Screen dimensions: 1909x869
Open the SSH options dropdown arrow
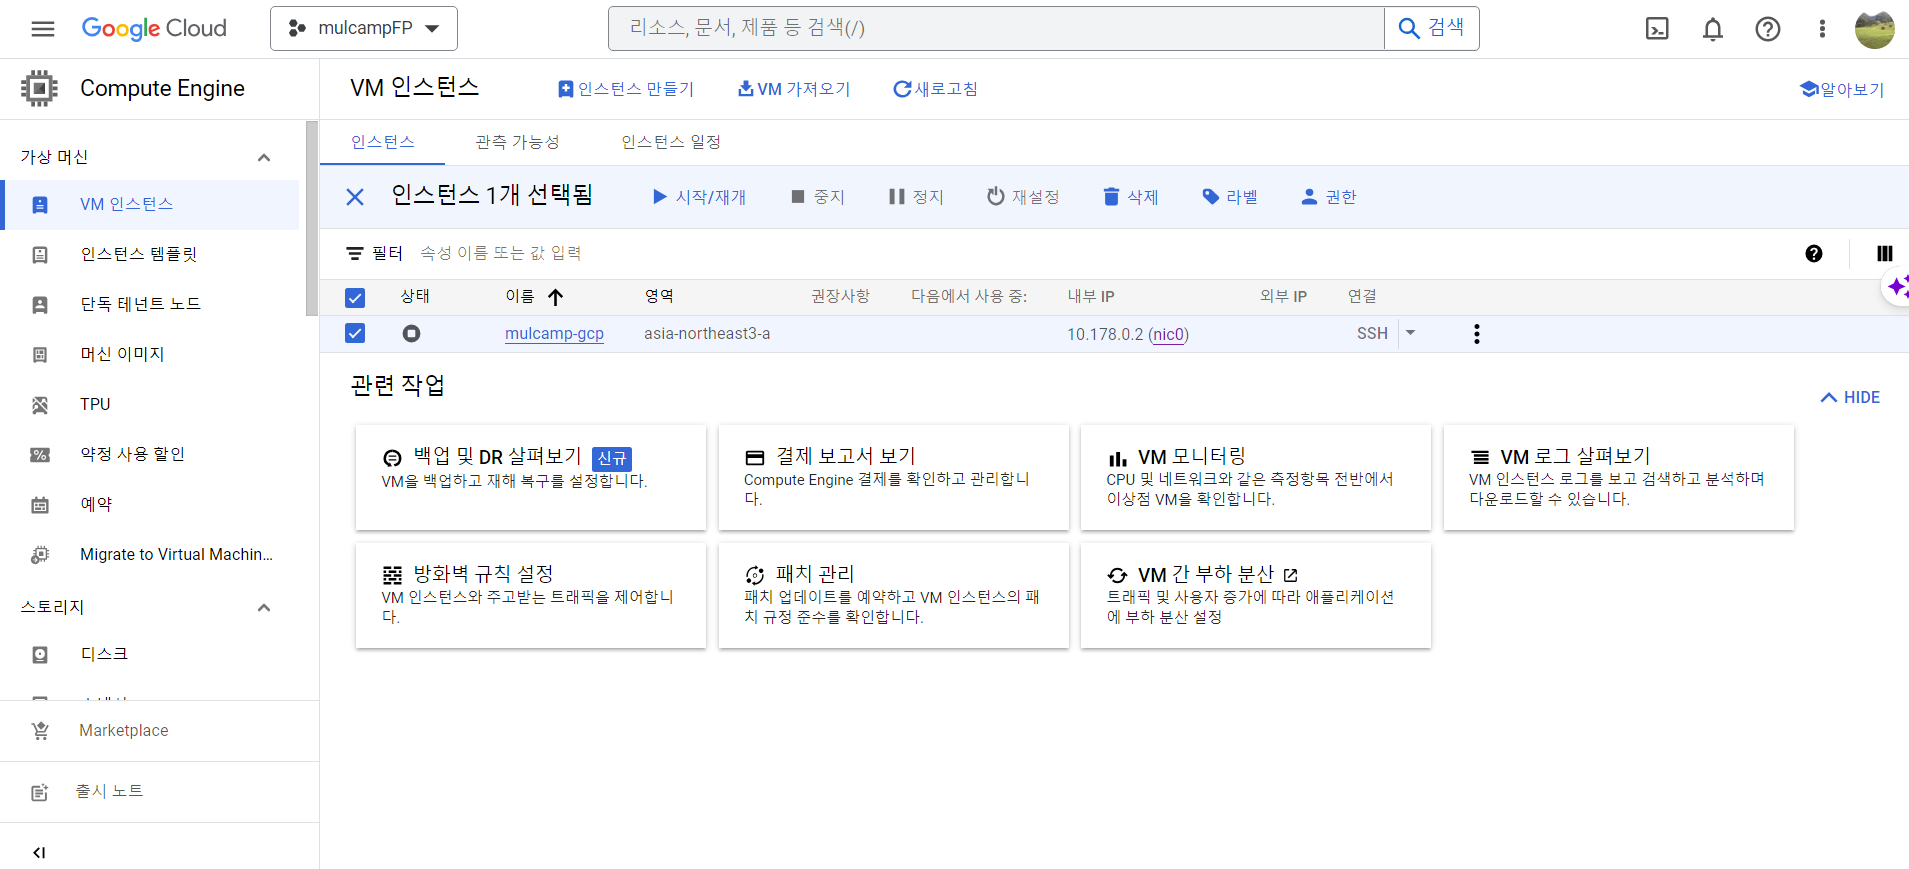click(1411, 333)
